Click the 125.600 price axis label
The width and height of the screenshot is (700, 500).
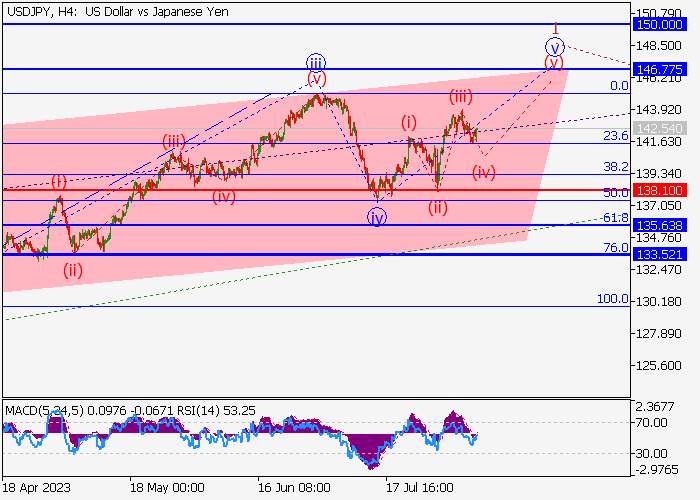pyautogui.click(x=659, y=365)
